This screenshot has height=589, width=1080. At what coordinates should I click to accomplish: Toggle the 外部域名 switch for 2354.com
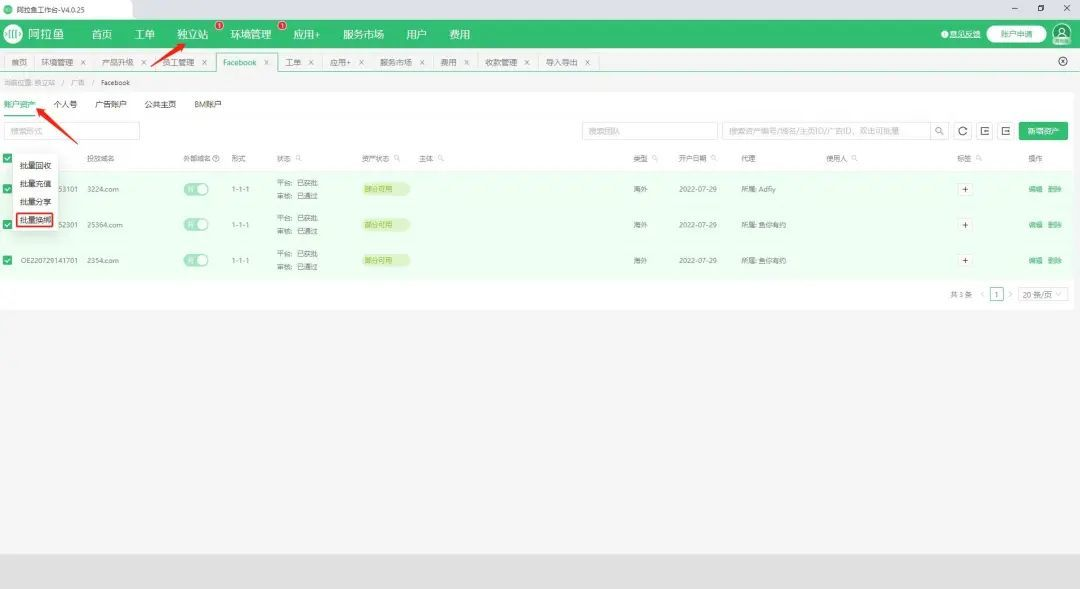coord(196,260)
